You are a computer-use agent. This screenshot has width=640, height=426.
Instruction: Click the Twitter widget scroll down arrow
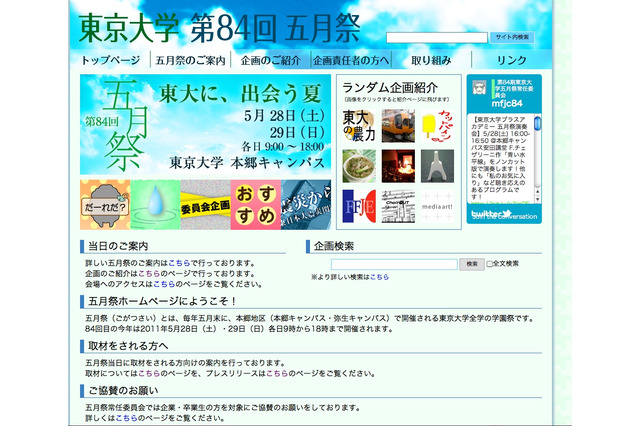point(538,200)
